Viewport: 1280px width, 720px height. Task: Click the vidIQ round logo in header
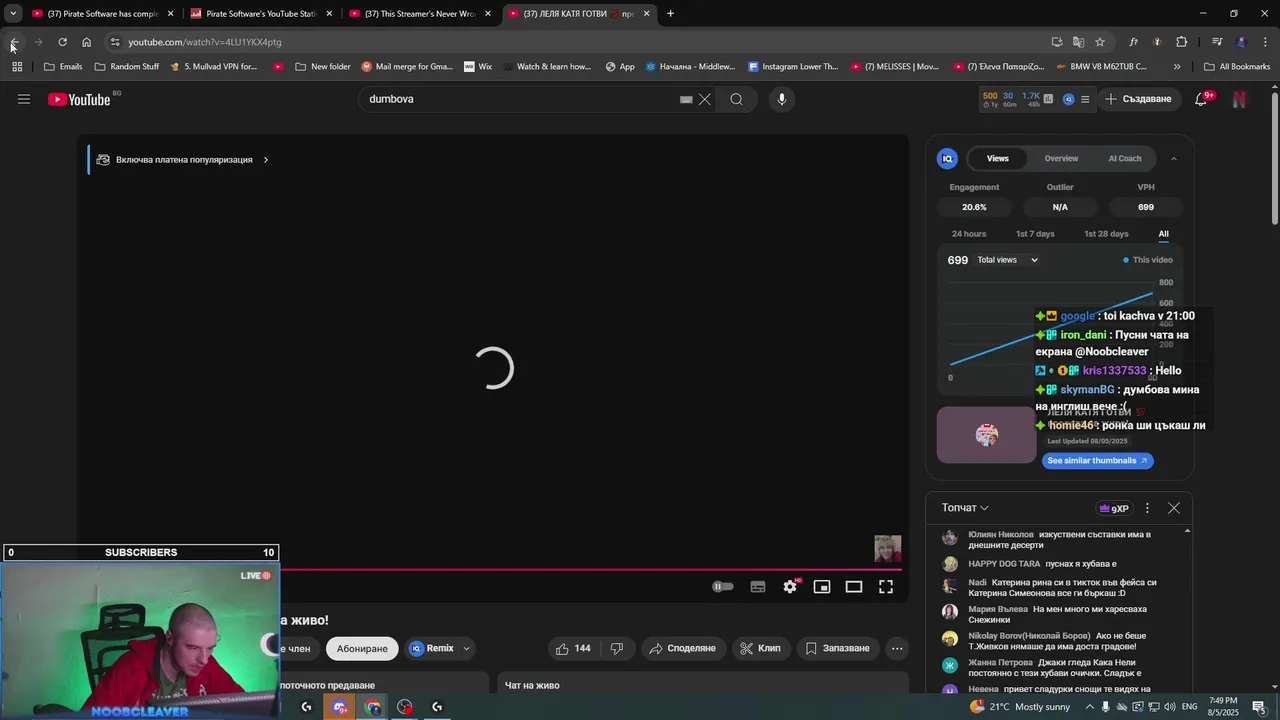pyautogui.click(x=1068, y=99)
